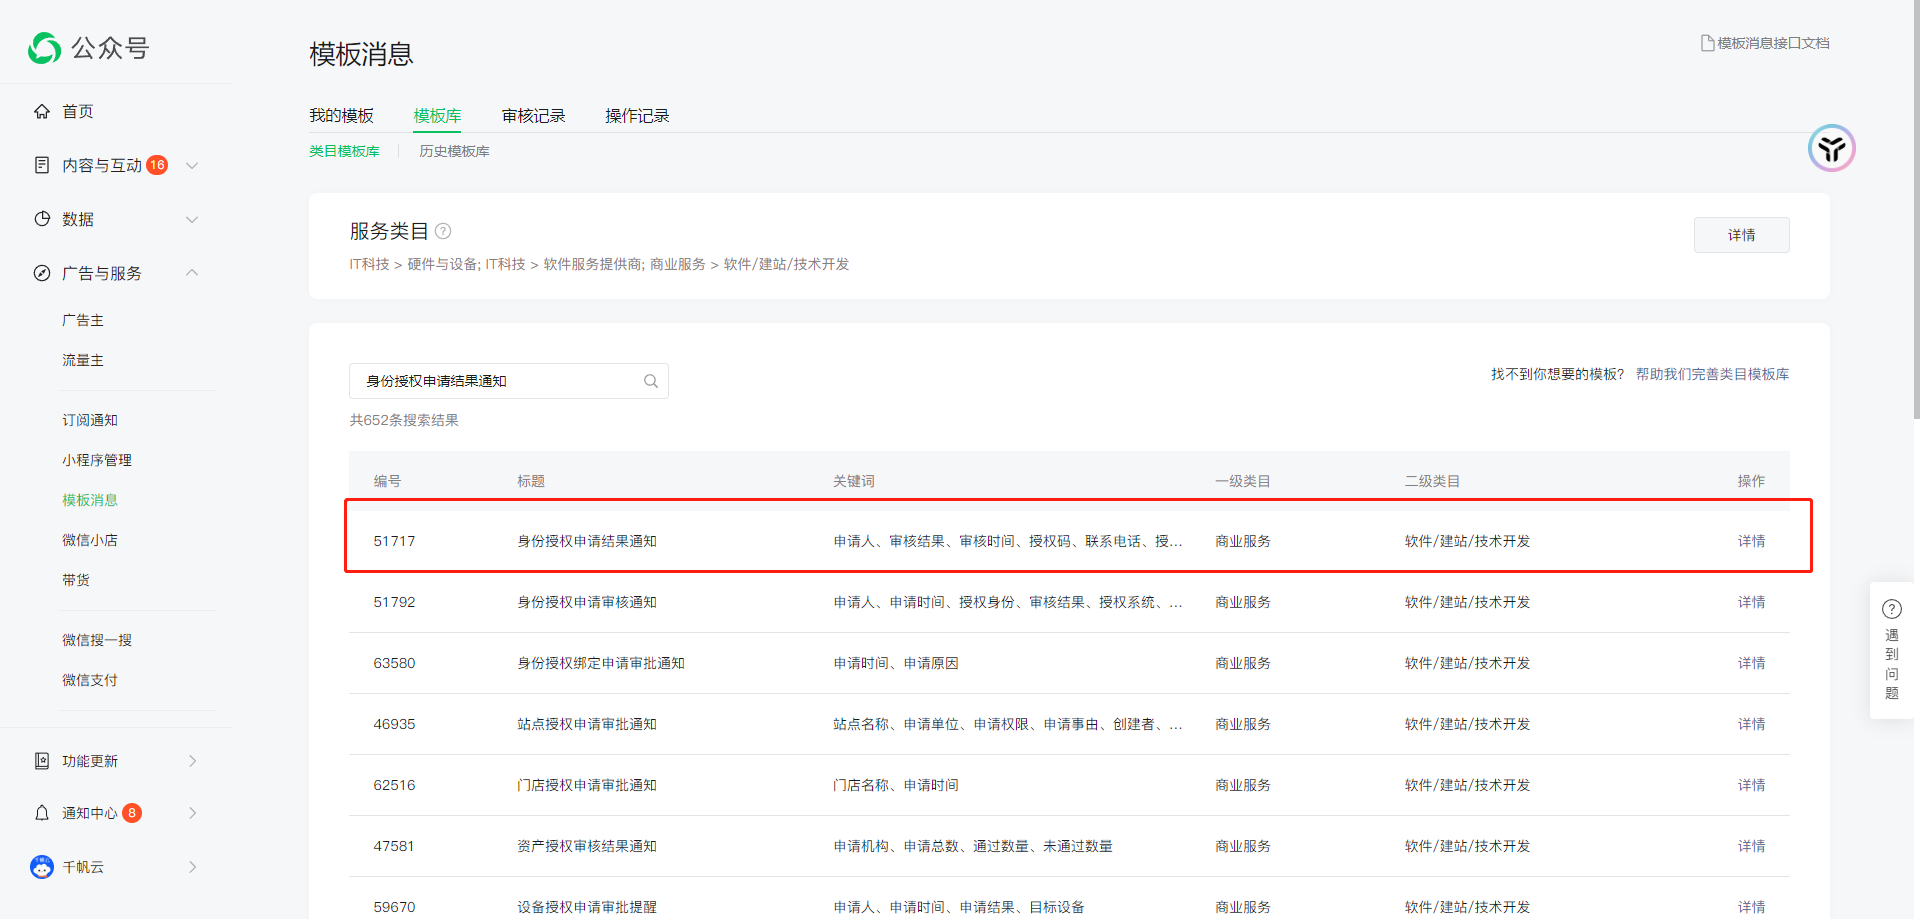Click the search magnifier icon

coord(651,381)
